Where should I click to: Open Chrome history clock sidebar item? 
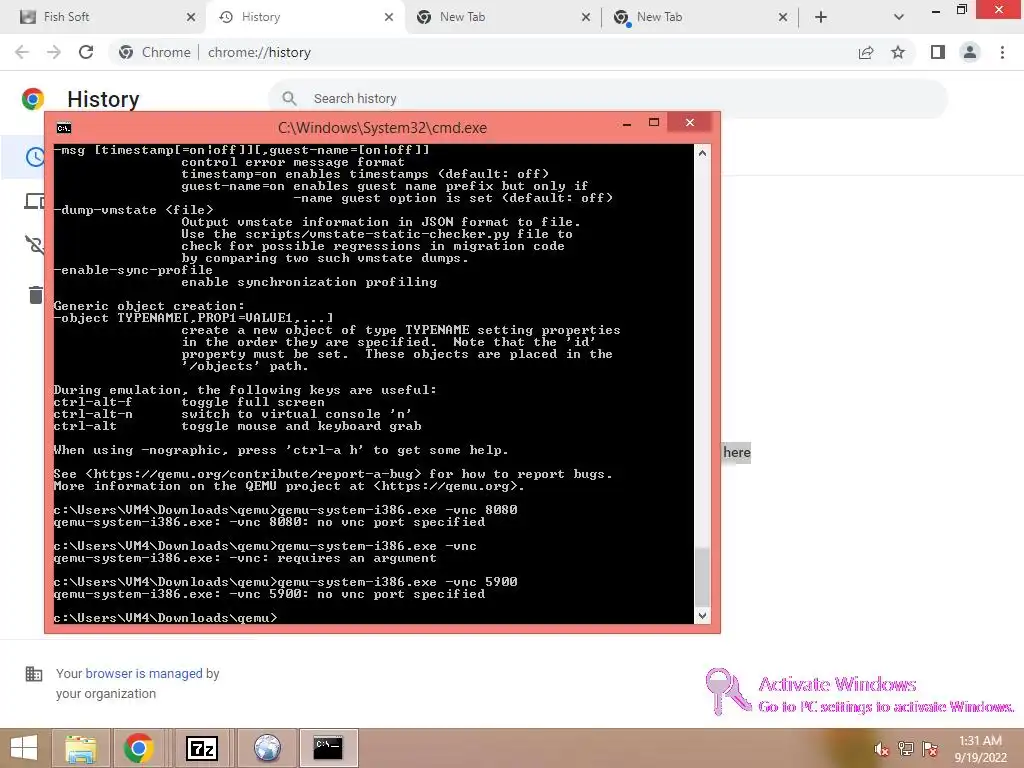[34, 157]
